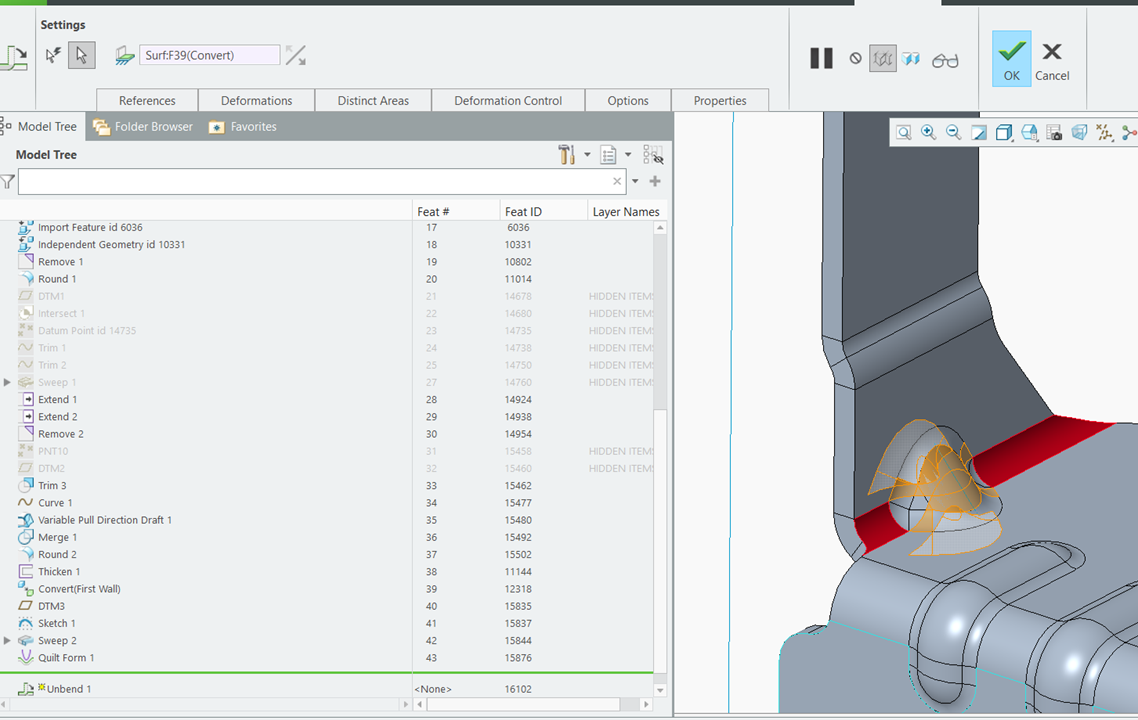Toggle the Select Items arrow in Settings bar
Viewport: 1138px width, 720px height.
click(81, 55)
